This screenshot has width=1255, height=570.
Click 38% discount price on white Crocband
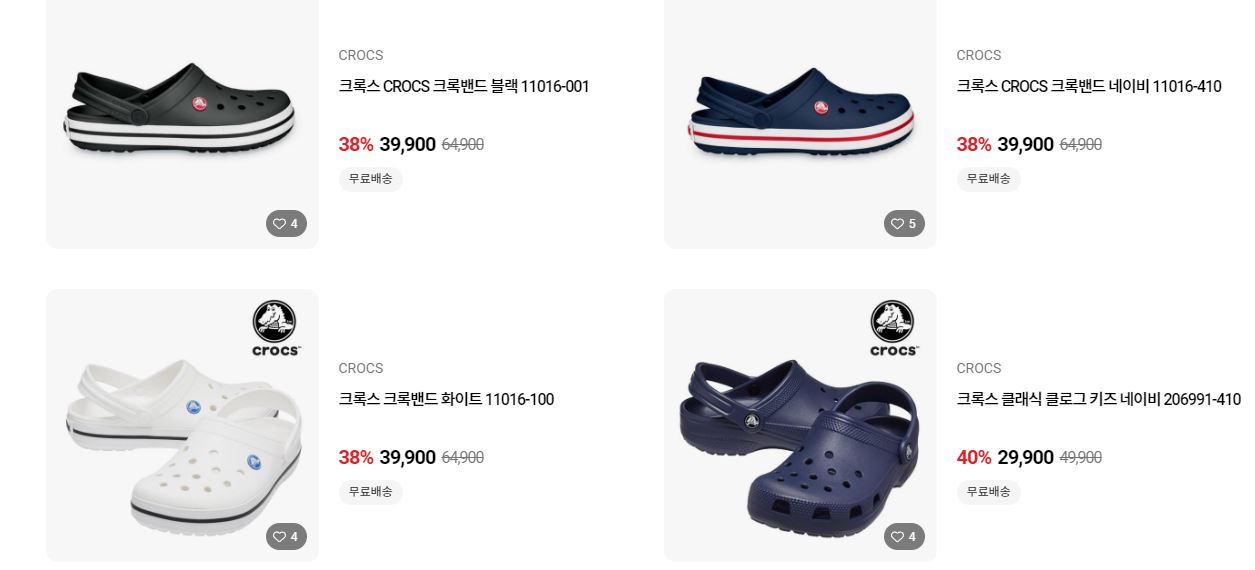(356, 457)
